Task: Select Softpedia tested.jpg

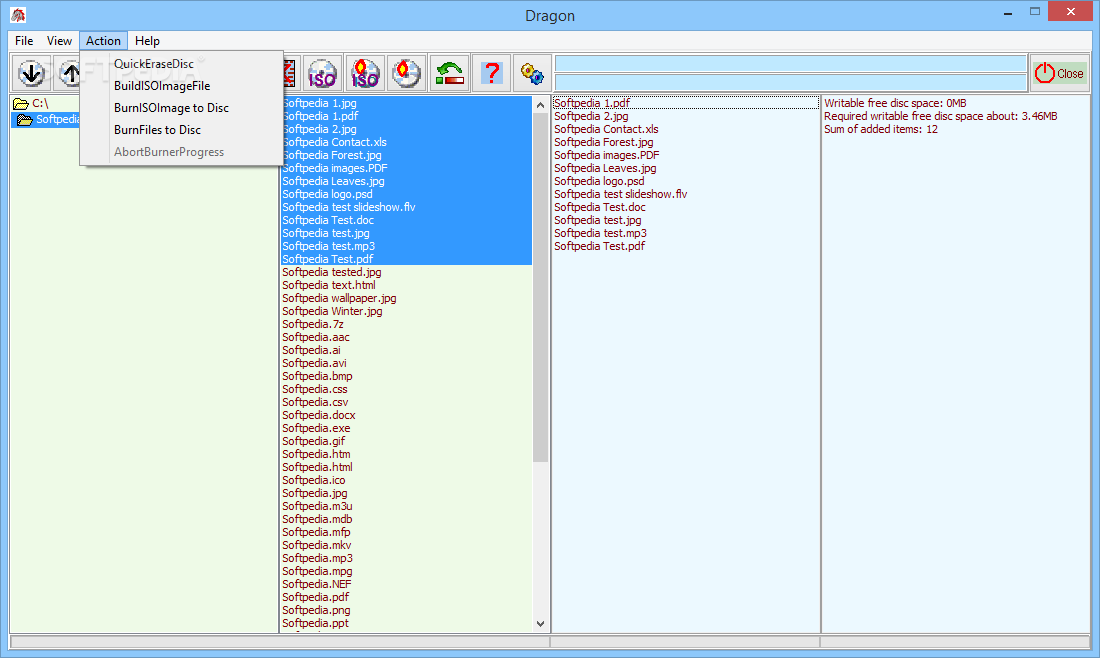Action: click(332, 272)
